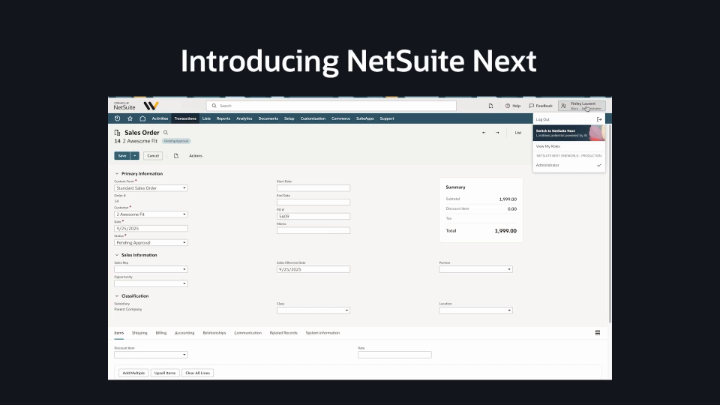Switch to the Billing subtab
The image size is (720, 405).
161,333
